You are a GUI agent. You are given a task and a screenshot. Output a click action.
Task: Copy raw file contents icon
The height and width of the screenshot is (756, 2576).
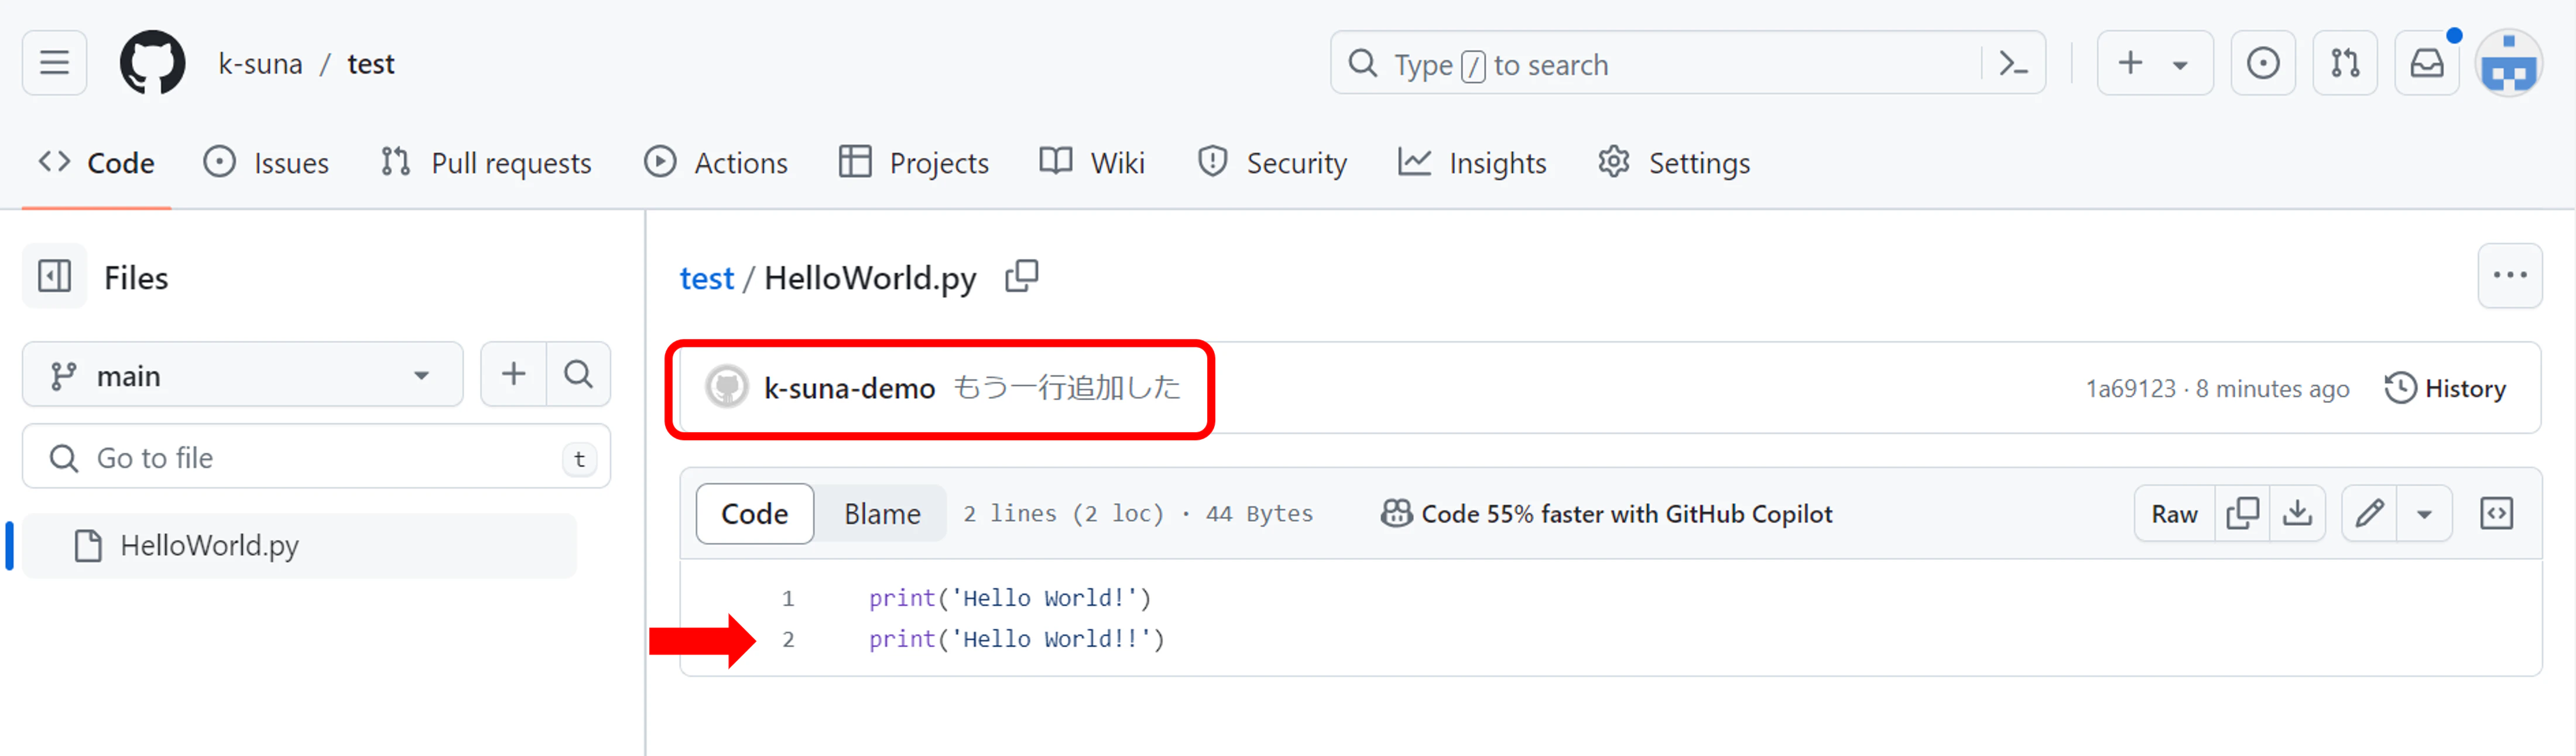[x=2242, y=514]
